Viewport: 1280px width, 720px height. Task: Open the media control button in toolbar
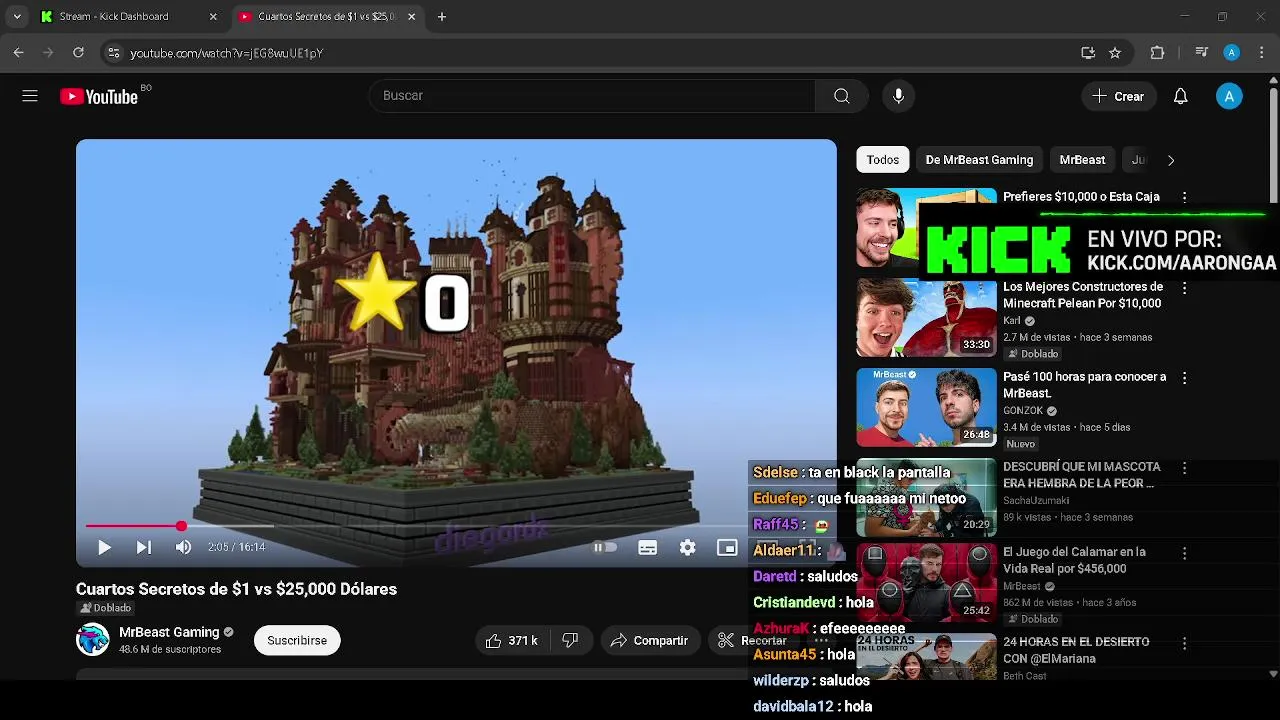pyautogui.click(x=1202, y=53)
